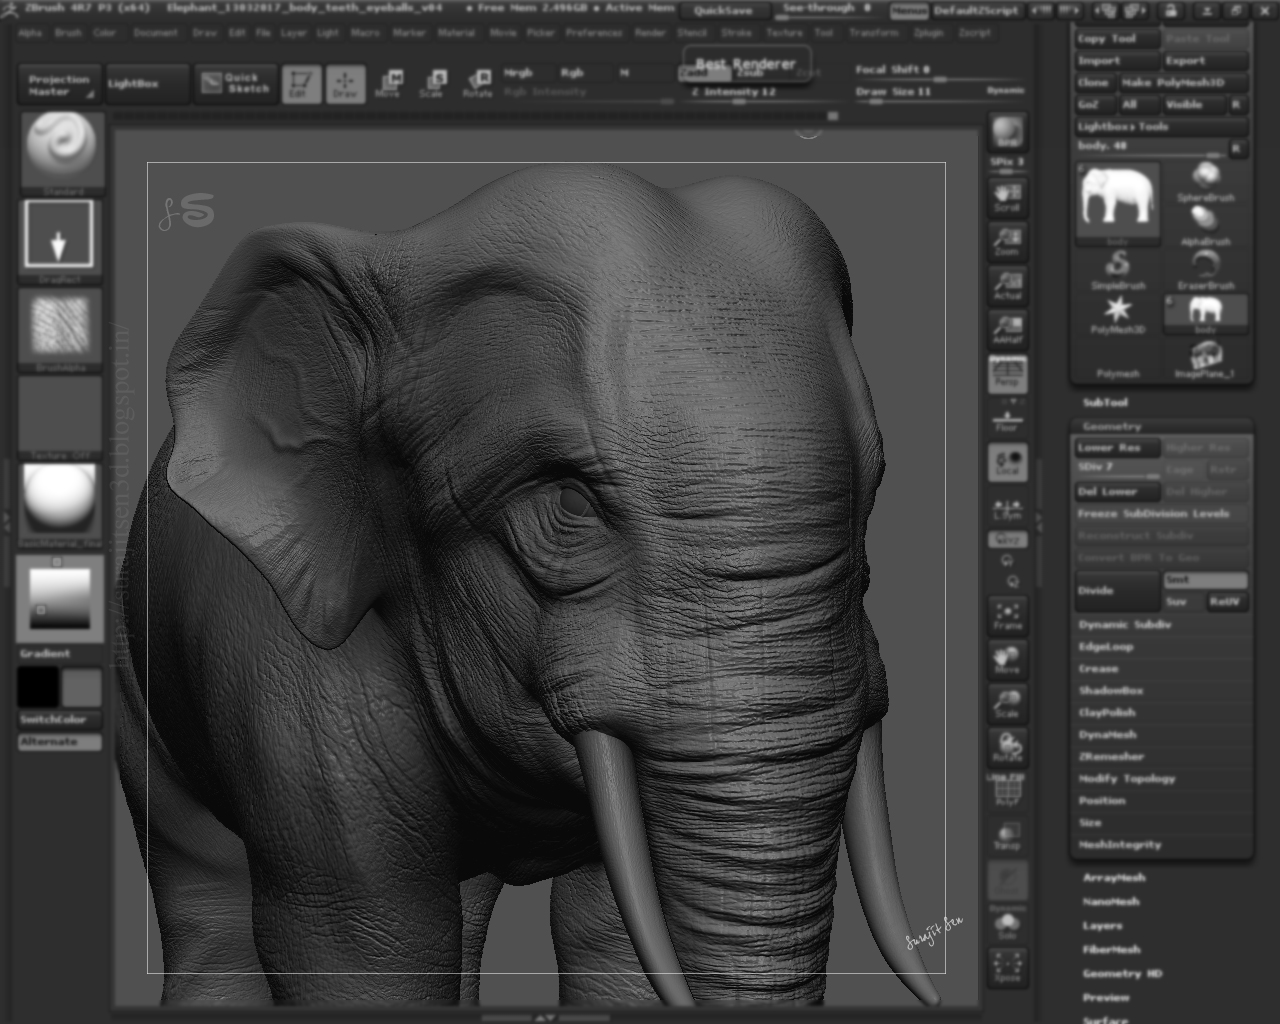The image size is (1280, 1024).
Task: Expand the SubTool section
Action: [x=1105, y=402]
